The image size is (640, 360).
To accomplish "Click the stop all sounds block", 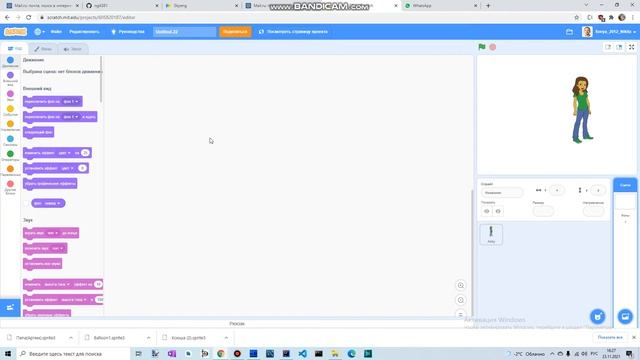I will click(42, 264).
